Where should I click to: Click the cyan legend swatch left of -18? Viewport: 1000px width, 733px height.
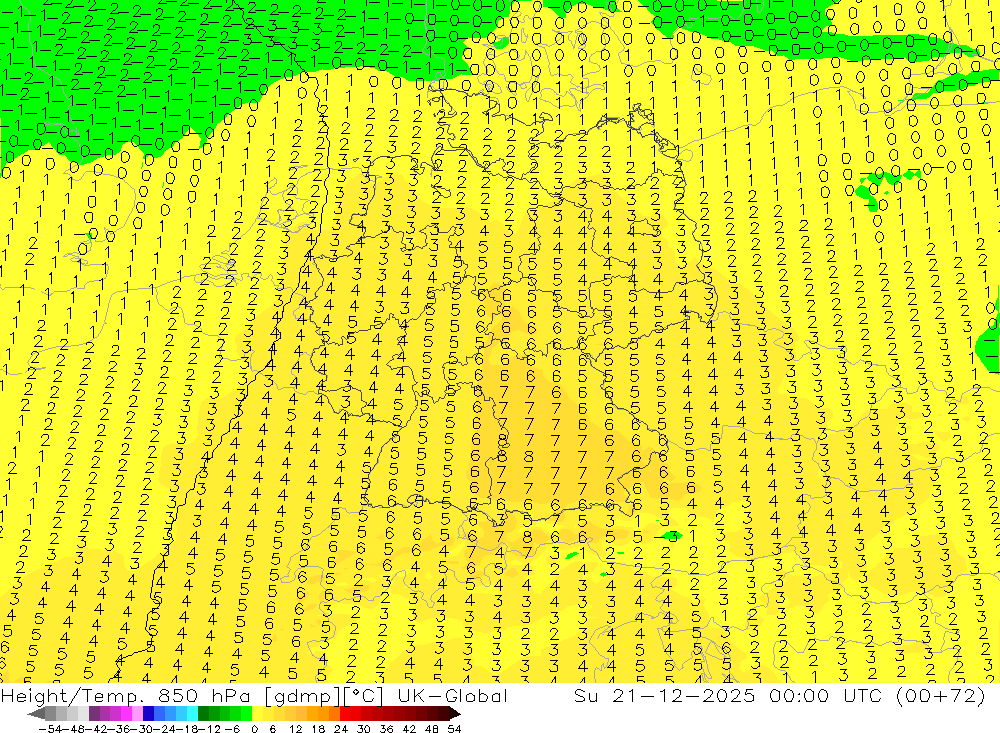tap(192, 714)
